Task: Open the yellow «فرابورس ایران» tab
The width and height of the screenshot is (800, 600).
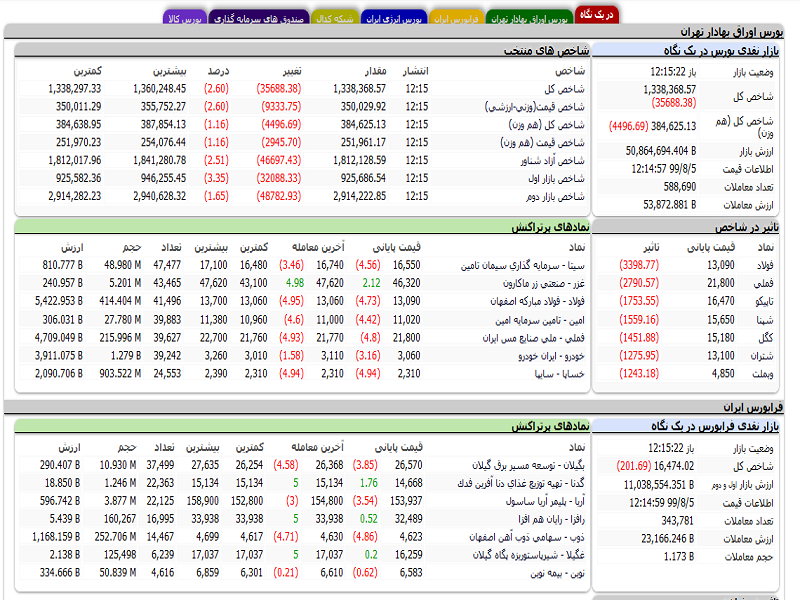Action: 456,18
